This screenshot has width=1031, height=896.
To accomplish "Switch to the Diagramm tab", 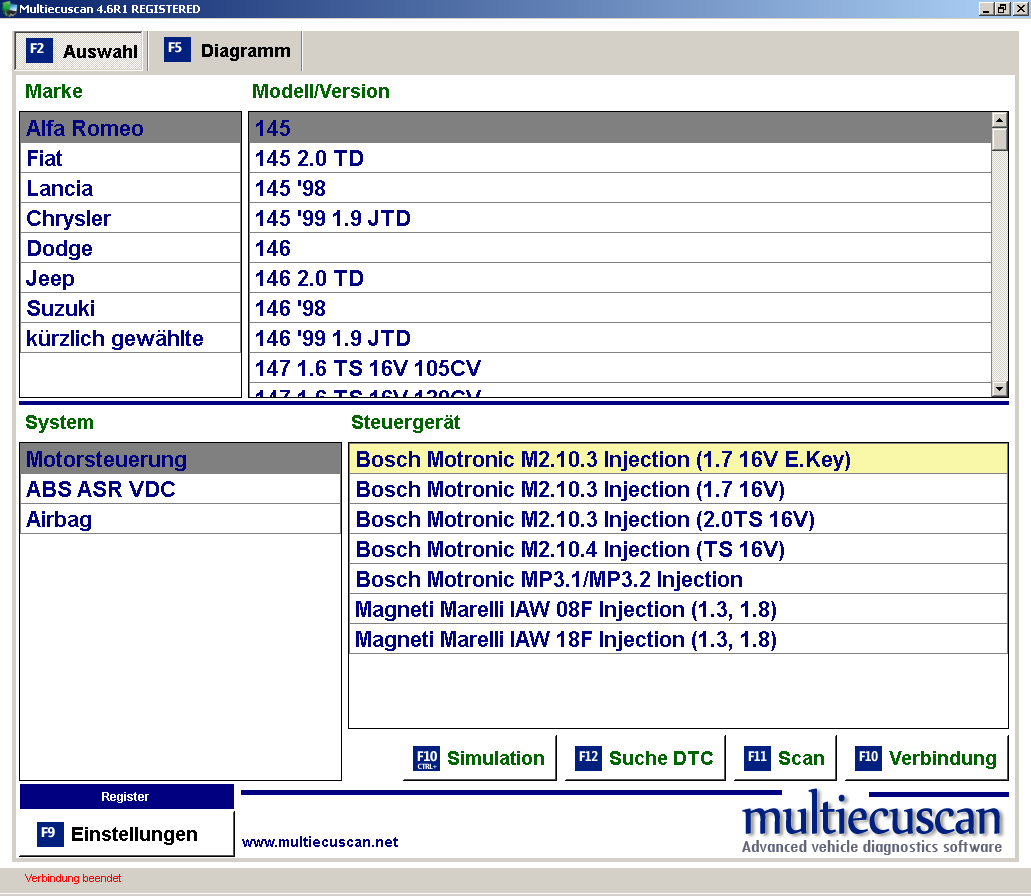I will pyautogui.click(x=227, y=51).
